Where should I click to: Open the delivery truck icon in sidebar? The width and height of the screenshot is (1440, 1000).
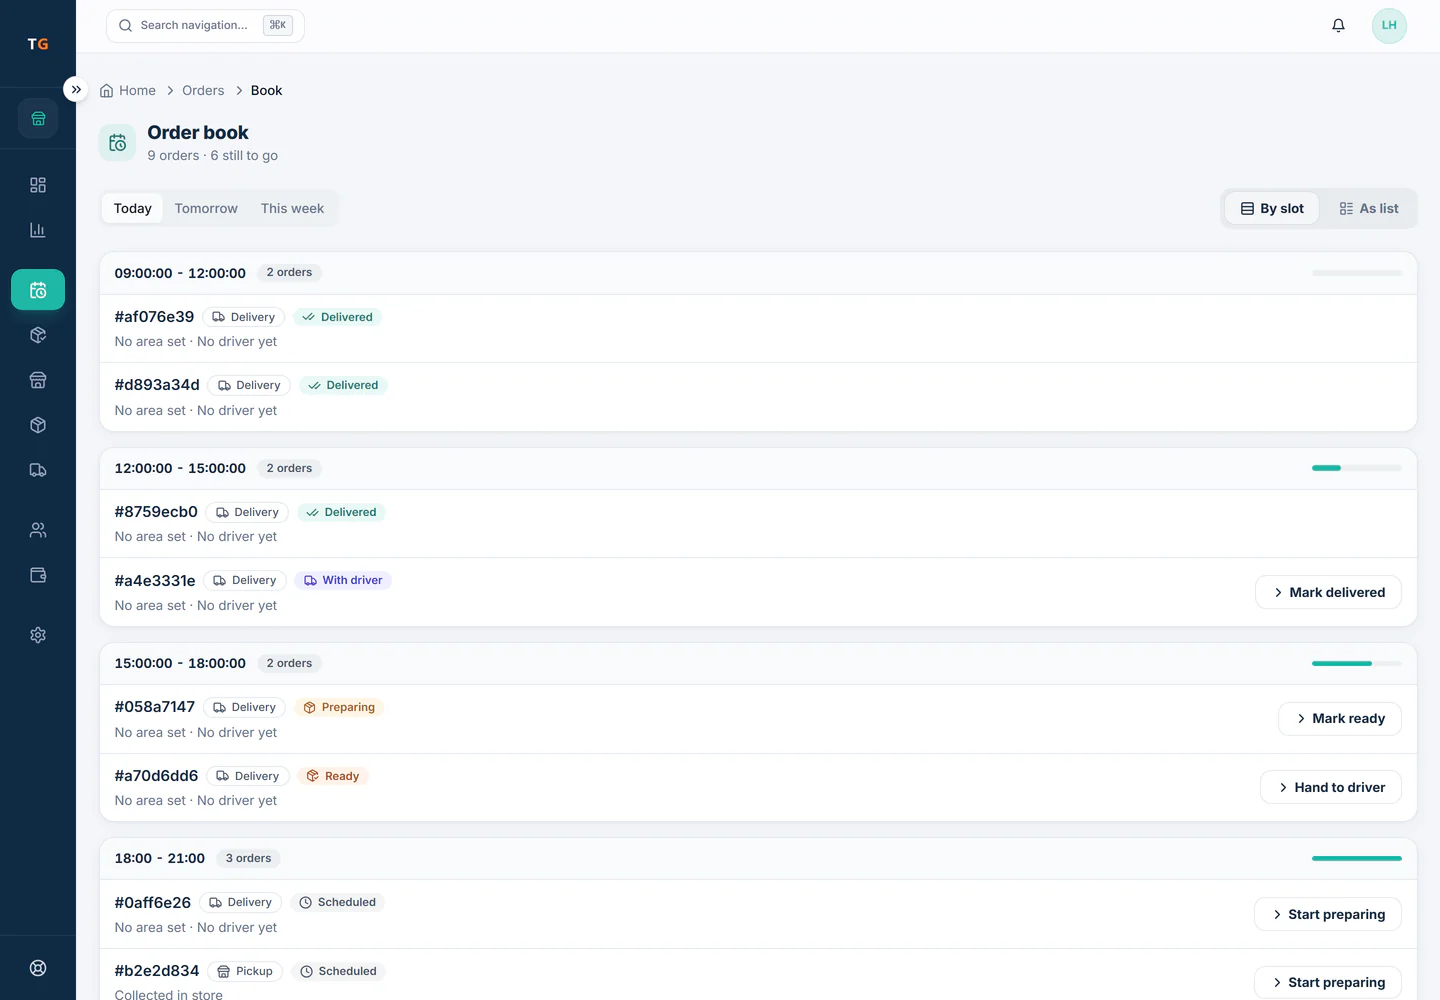(x=38, y=470)
